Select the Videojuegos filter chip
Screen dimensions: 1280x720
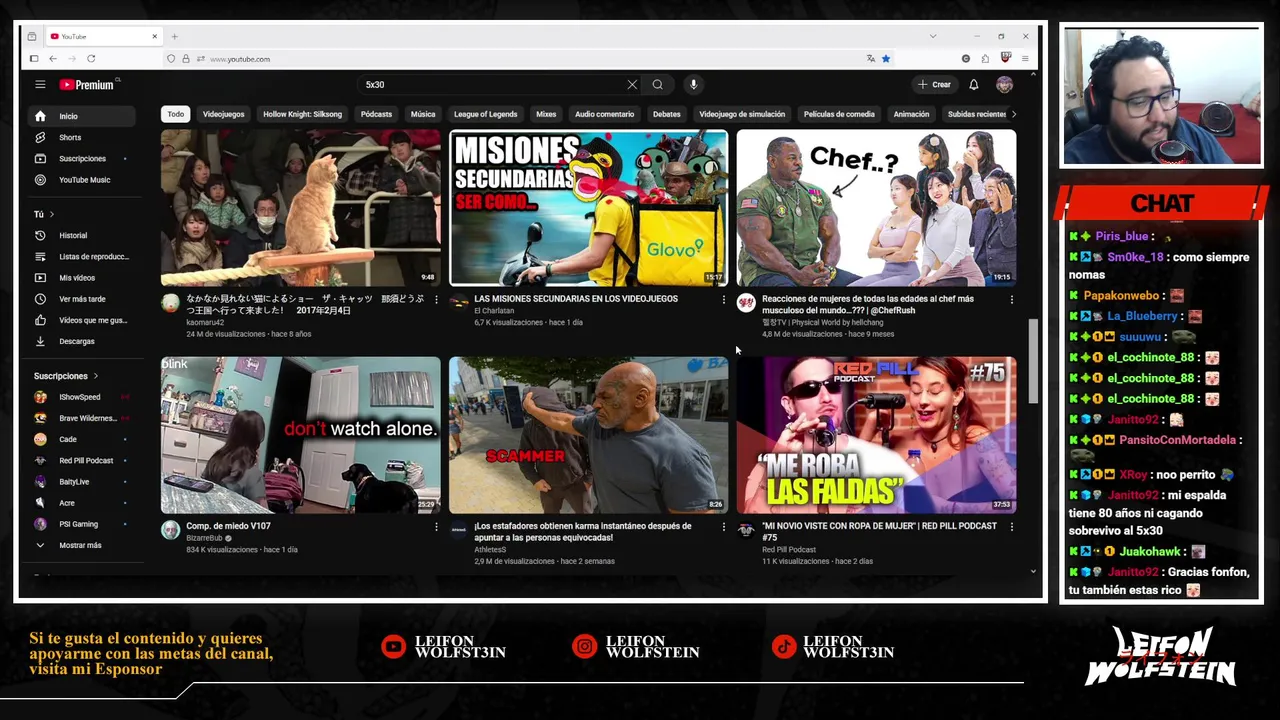[x=223, y=114]
